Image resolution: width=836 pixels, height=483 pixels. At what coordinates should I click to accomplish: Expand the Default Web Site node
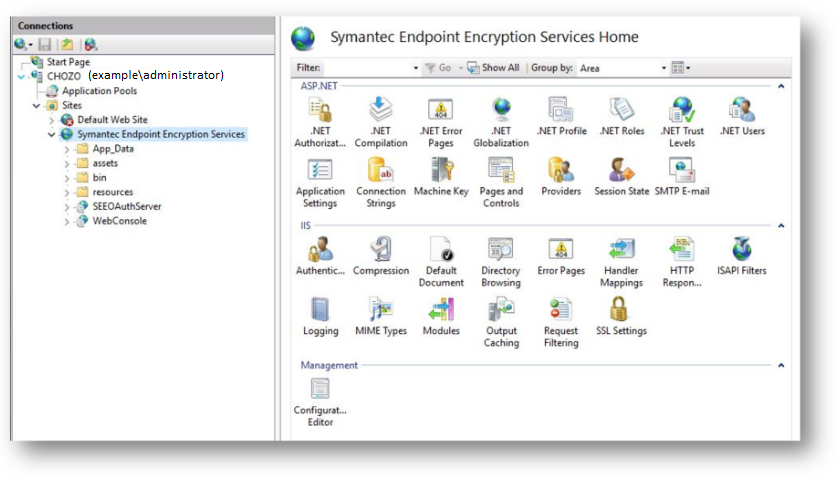(x=52, y=120)
